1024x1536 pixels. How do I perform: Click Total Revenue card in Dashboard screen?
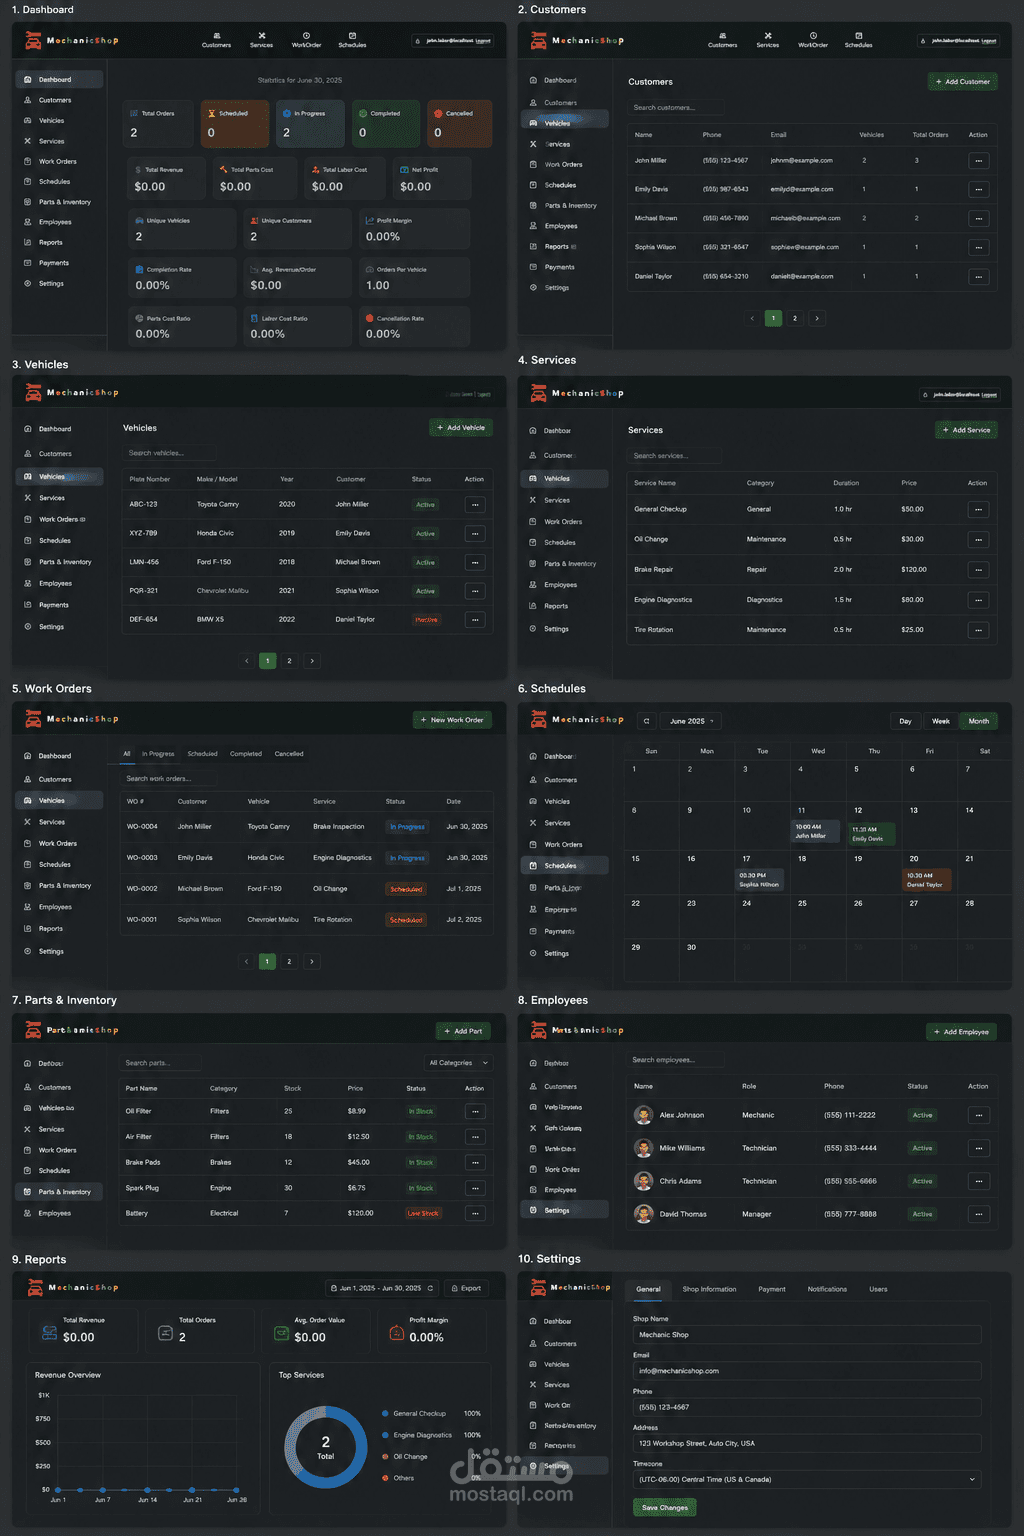(x=166, y=179)
